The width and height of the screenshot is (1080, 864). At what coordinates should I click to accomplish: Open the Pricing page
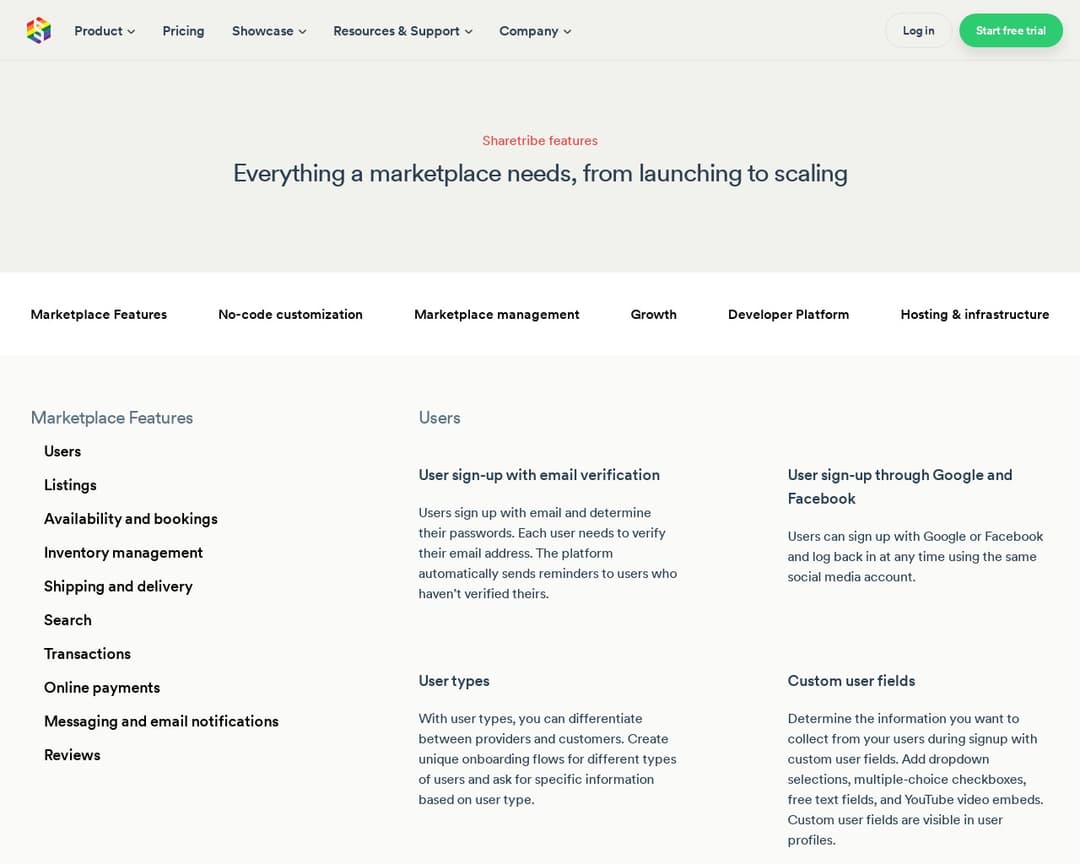click(183, 31)
